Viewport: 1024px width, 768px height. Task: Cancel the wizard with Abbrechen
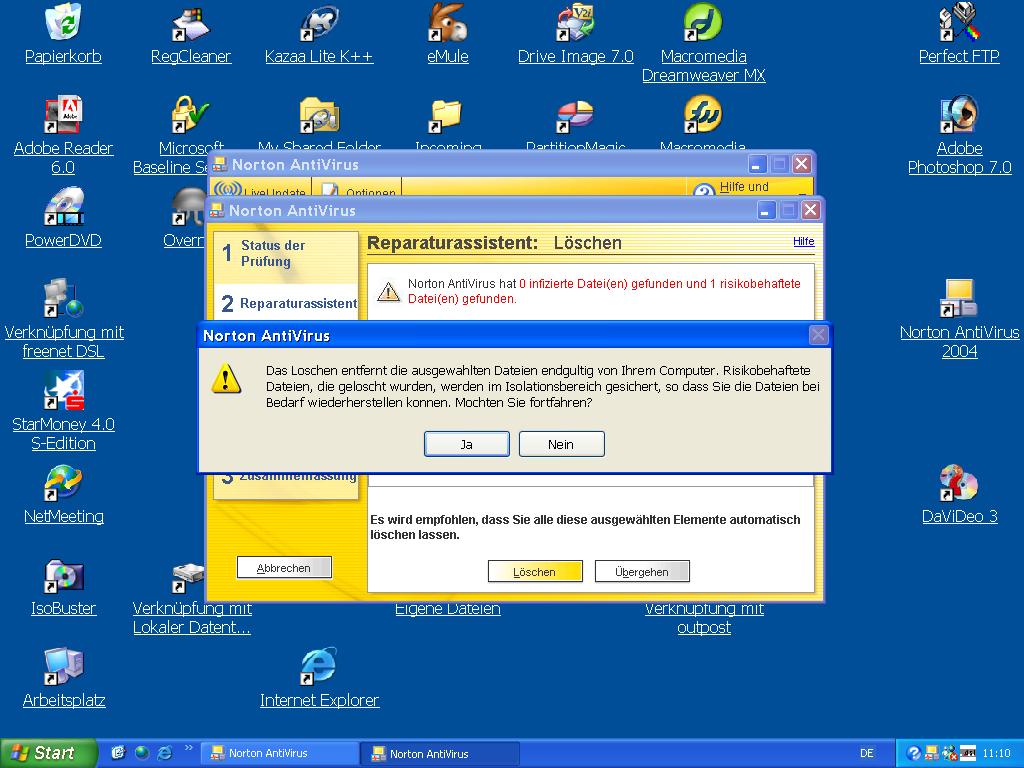click(284, 568)
